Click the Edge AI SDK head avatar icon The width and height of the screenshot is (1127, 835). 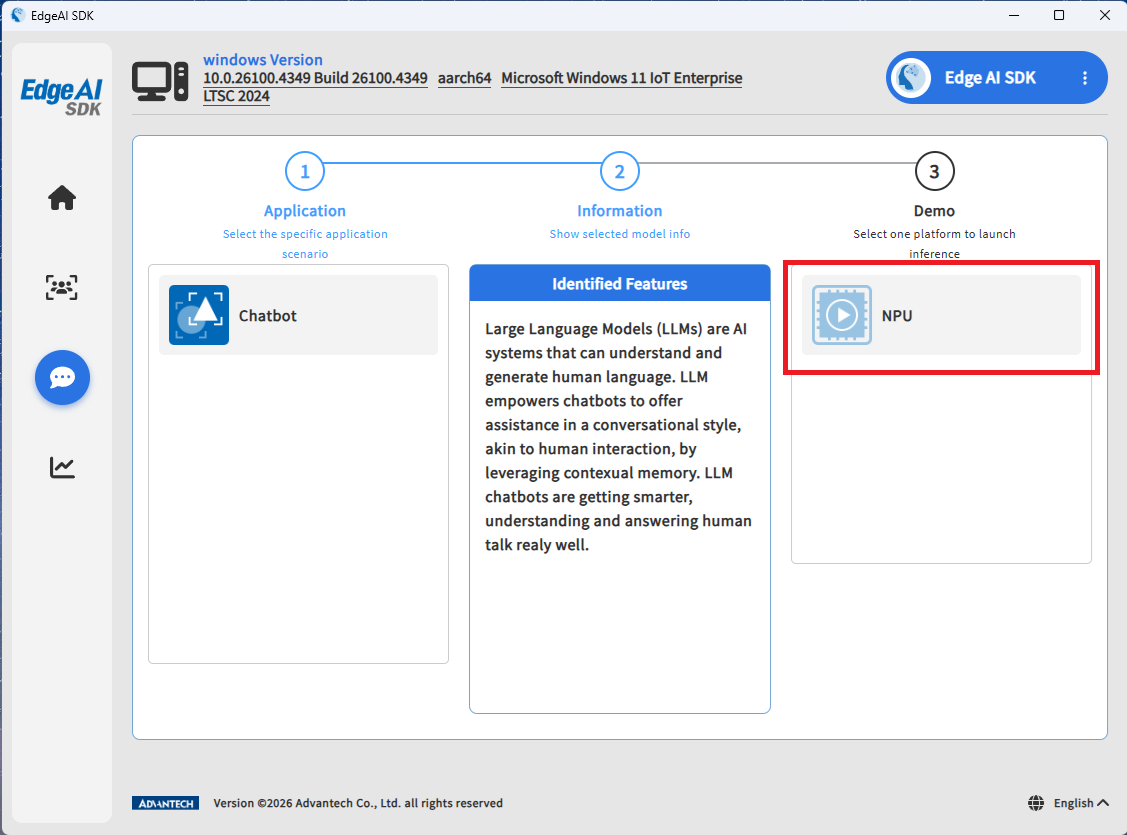point(911,78)
